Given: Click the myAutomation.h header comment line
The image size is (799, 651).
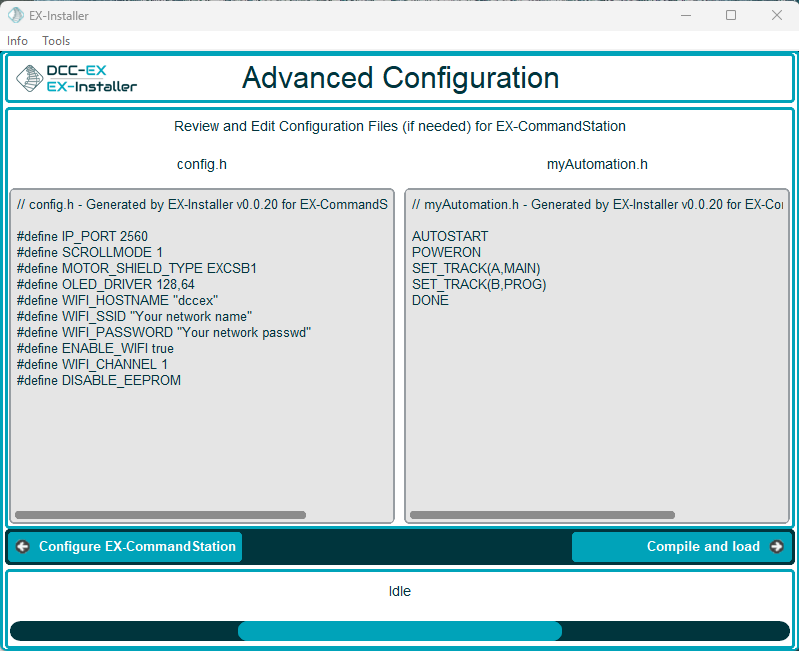Looking at the screenshot, I should 597,205.
